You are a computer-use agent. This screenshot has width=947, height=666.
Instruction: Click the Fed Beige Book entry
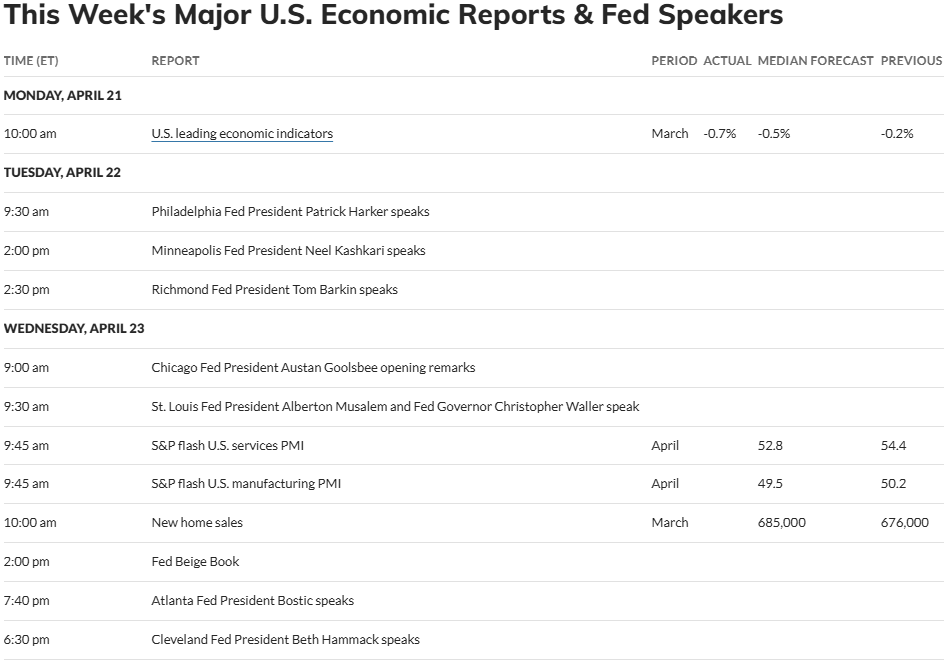[195, 562]
